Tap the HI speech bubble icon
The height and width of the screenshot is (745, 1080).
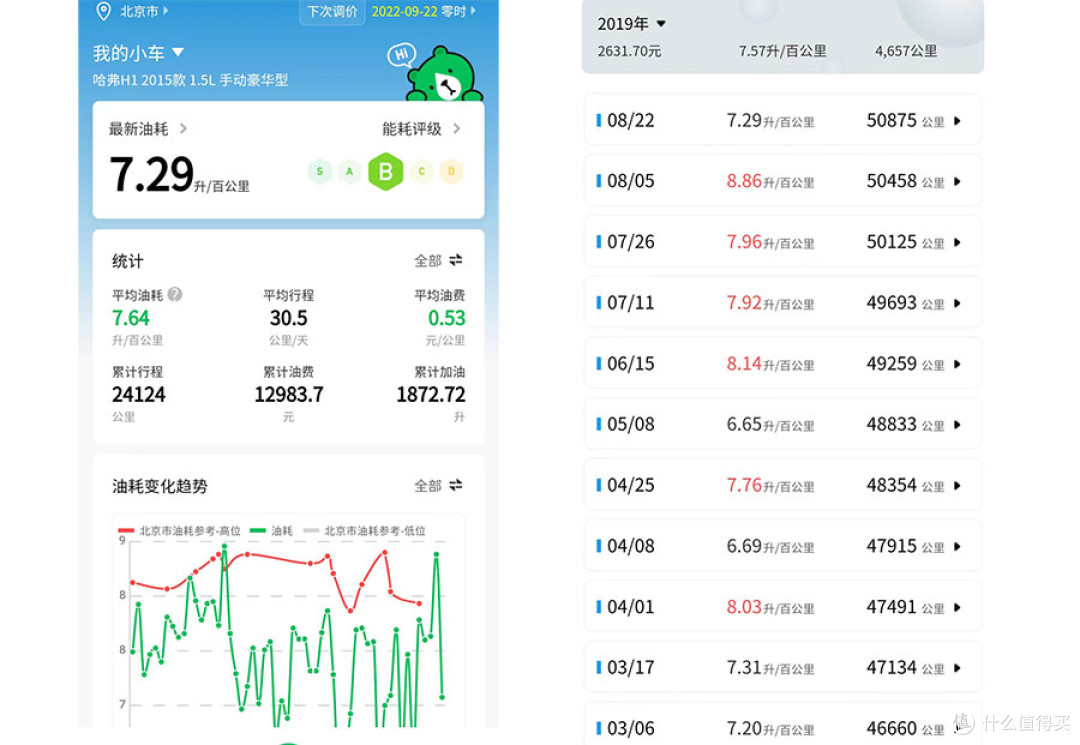[x=401, y=54]
